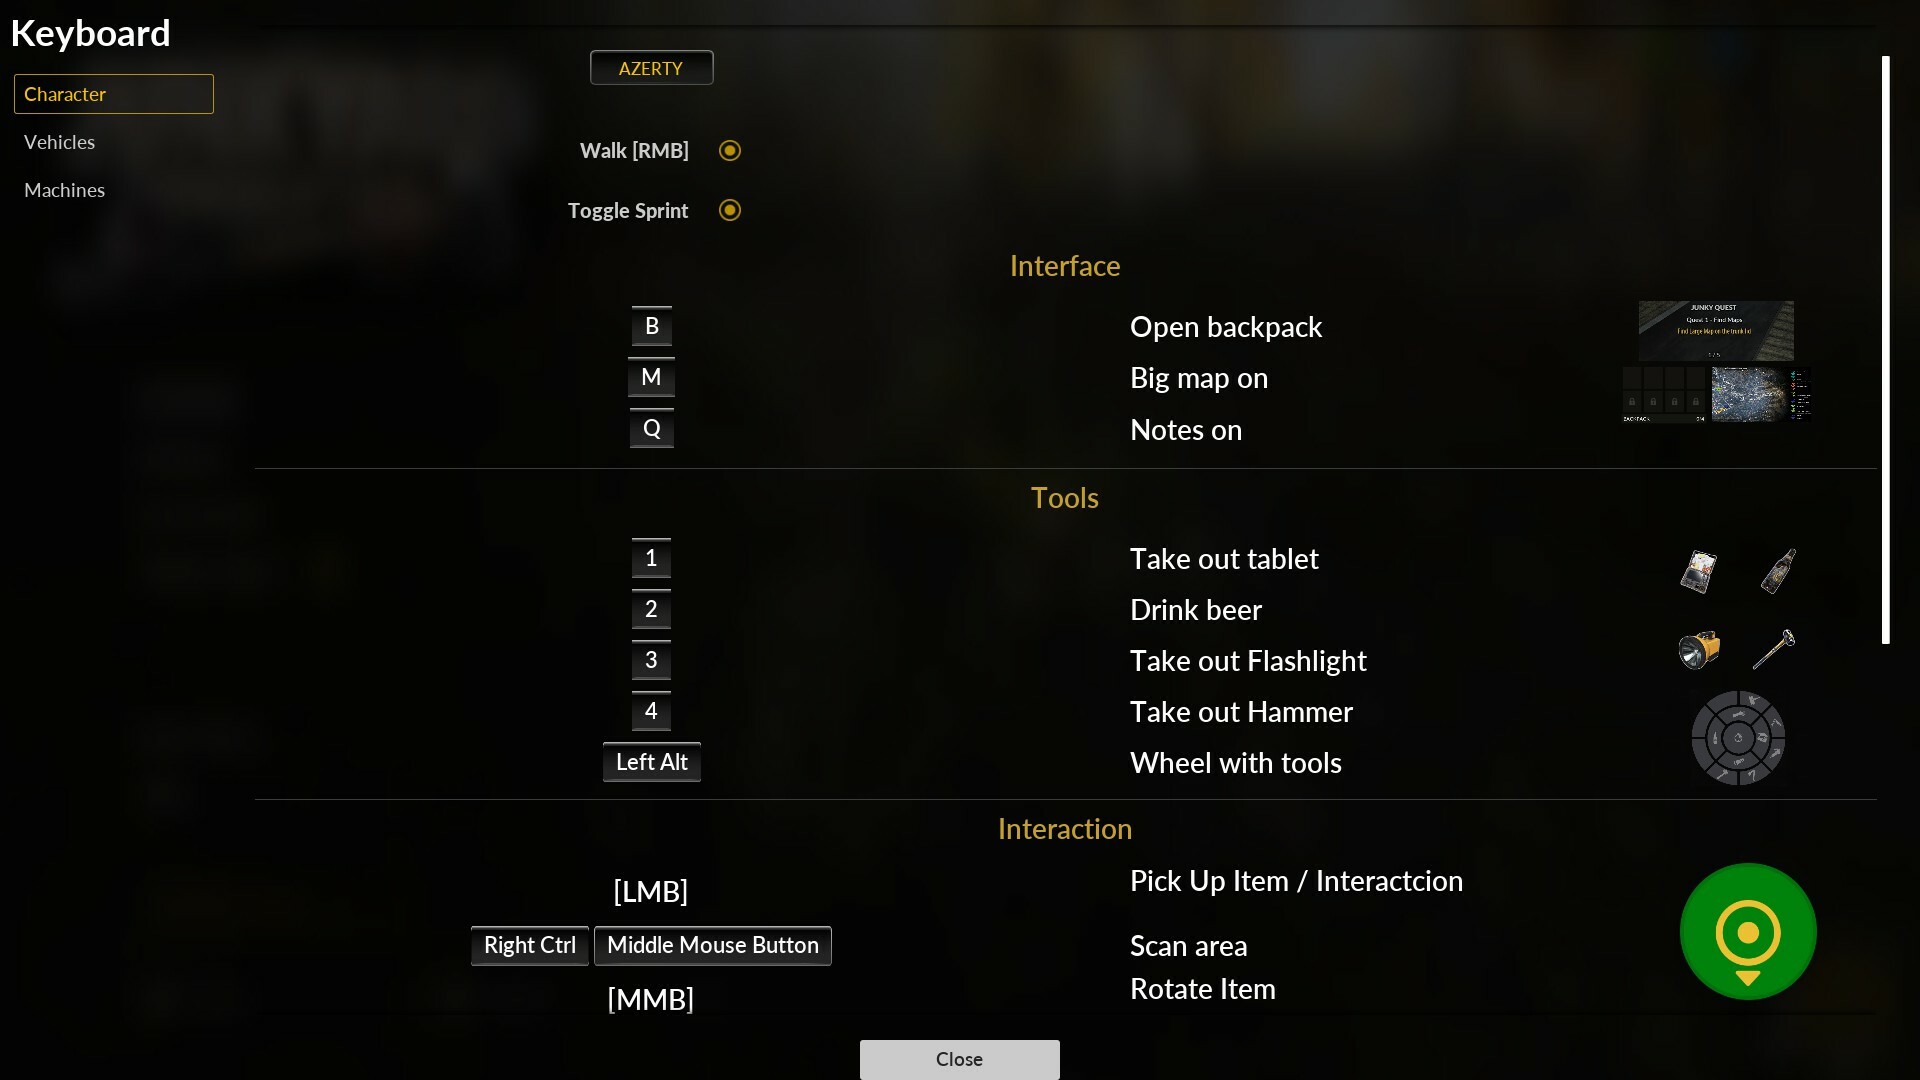Click the tablet tool icon
The image size is (1920, 1080).
point(1698,572)
